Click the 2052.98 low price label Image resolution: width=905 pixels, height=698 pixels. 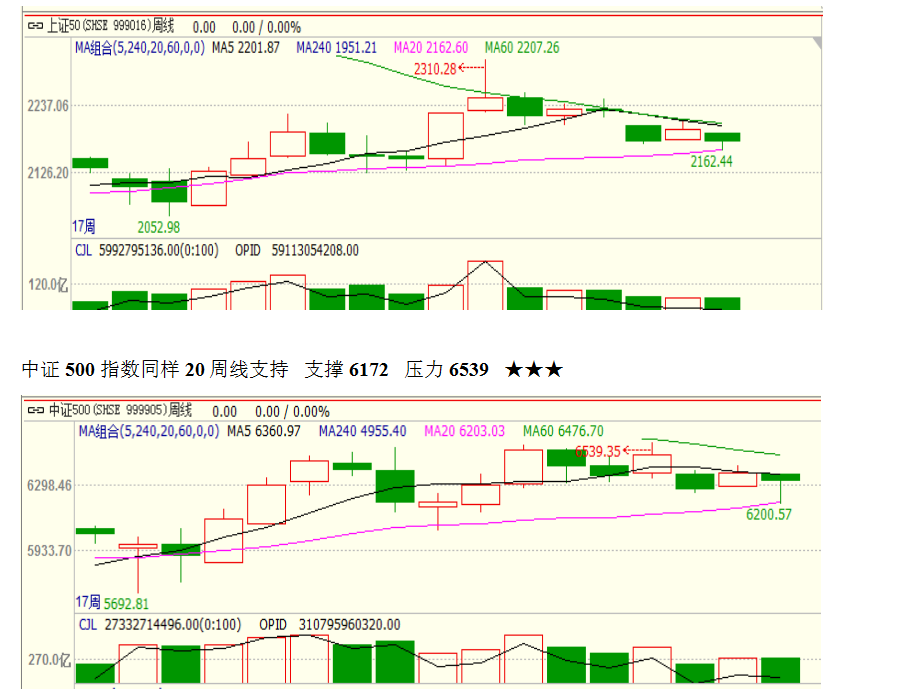(159, 227)
